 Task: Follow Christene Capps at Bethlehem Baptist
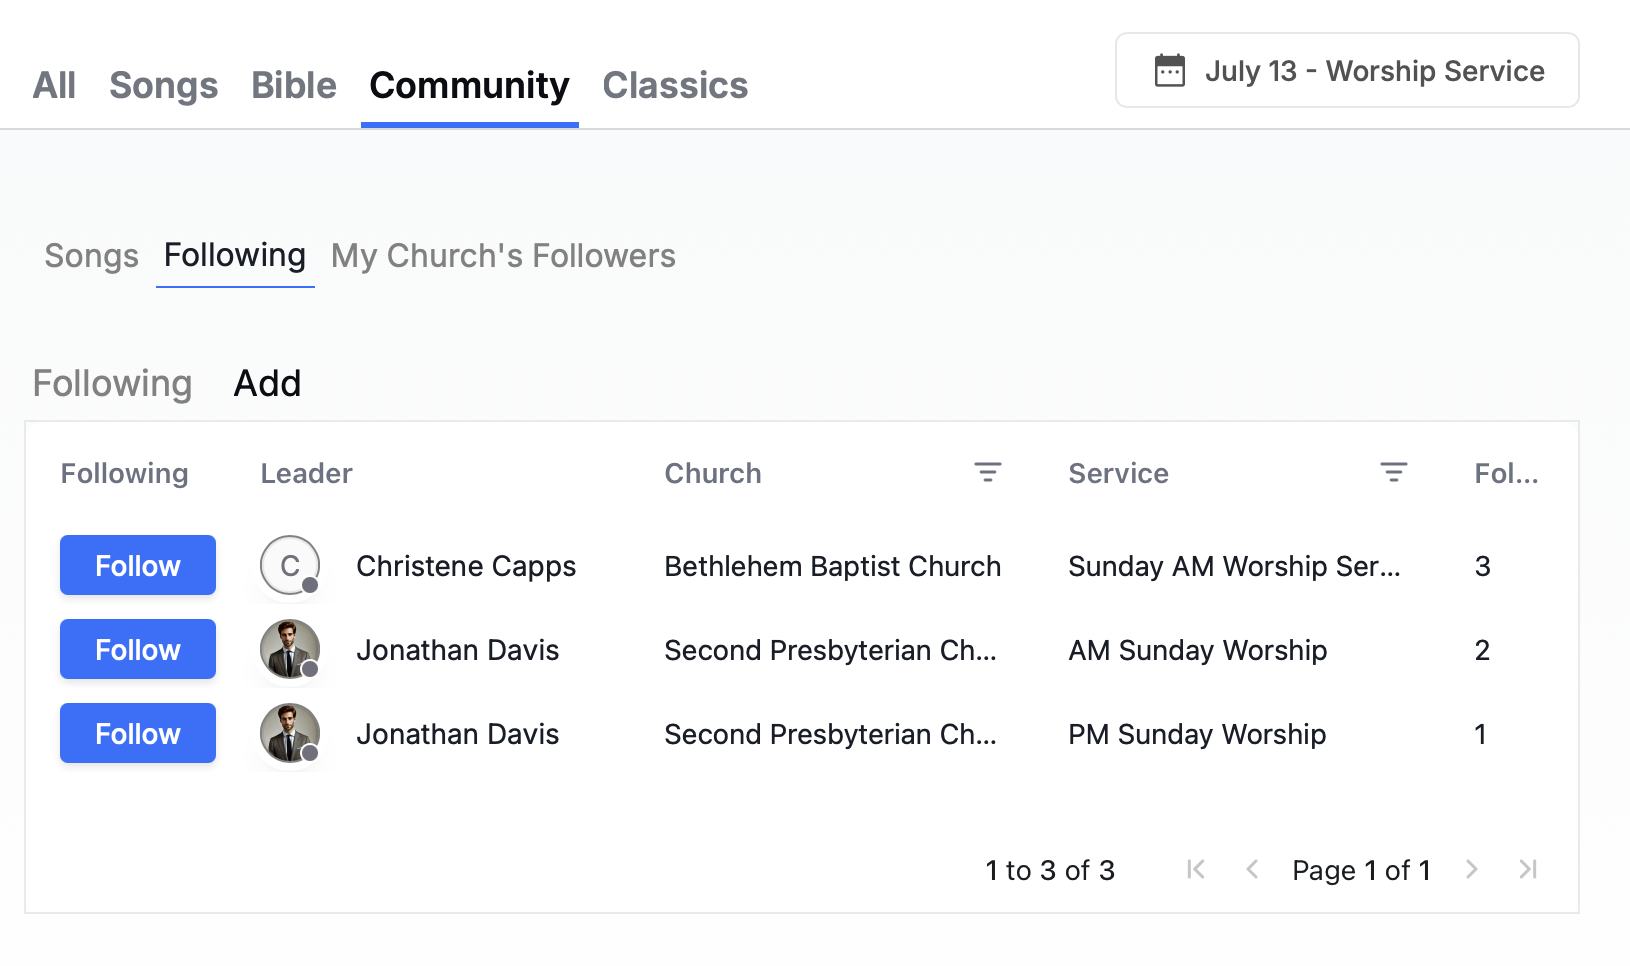coord(138,566)
